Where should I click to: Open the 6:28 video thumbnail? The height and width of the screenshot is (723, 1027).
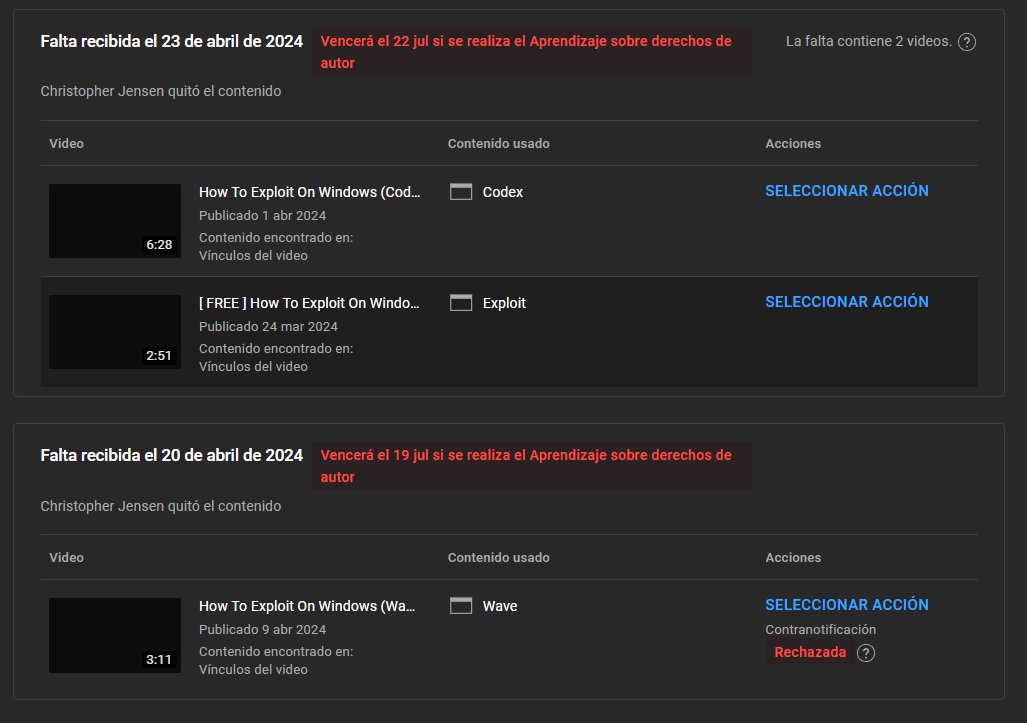(x=115, y=221)
